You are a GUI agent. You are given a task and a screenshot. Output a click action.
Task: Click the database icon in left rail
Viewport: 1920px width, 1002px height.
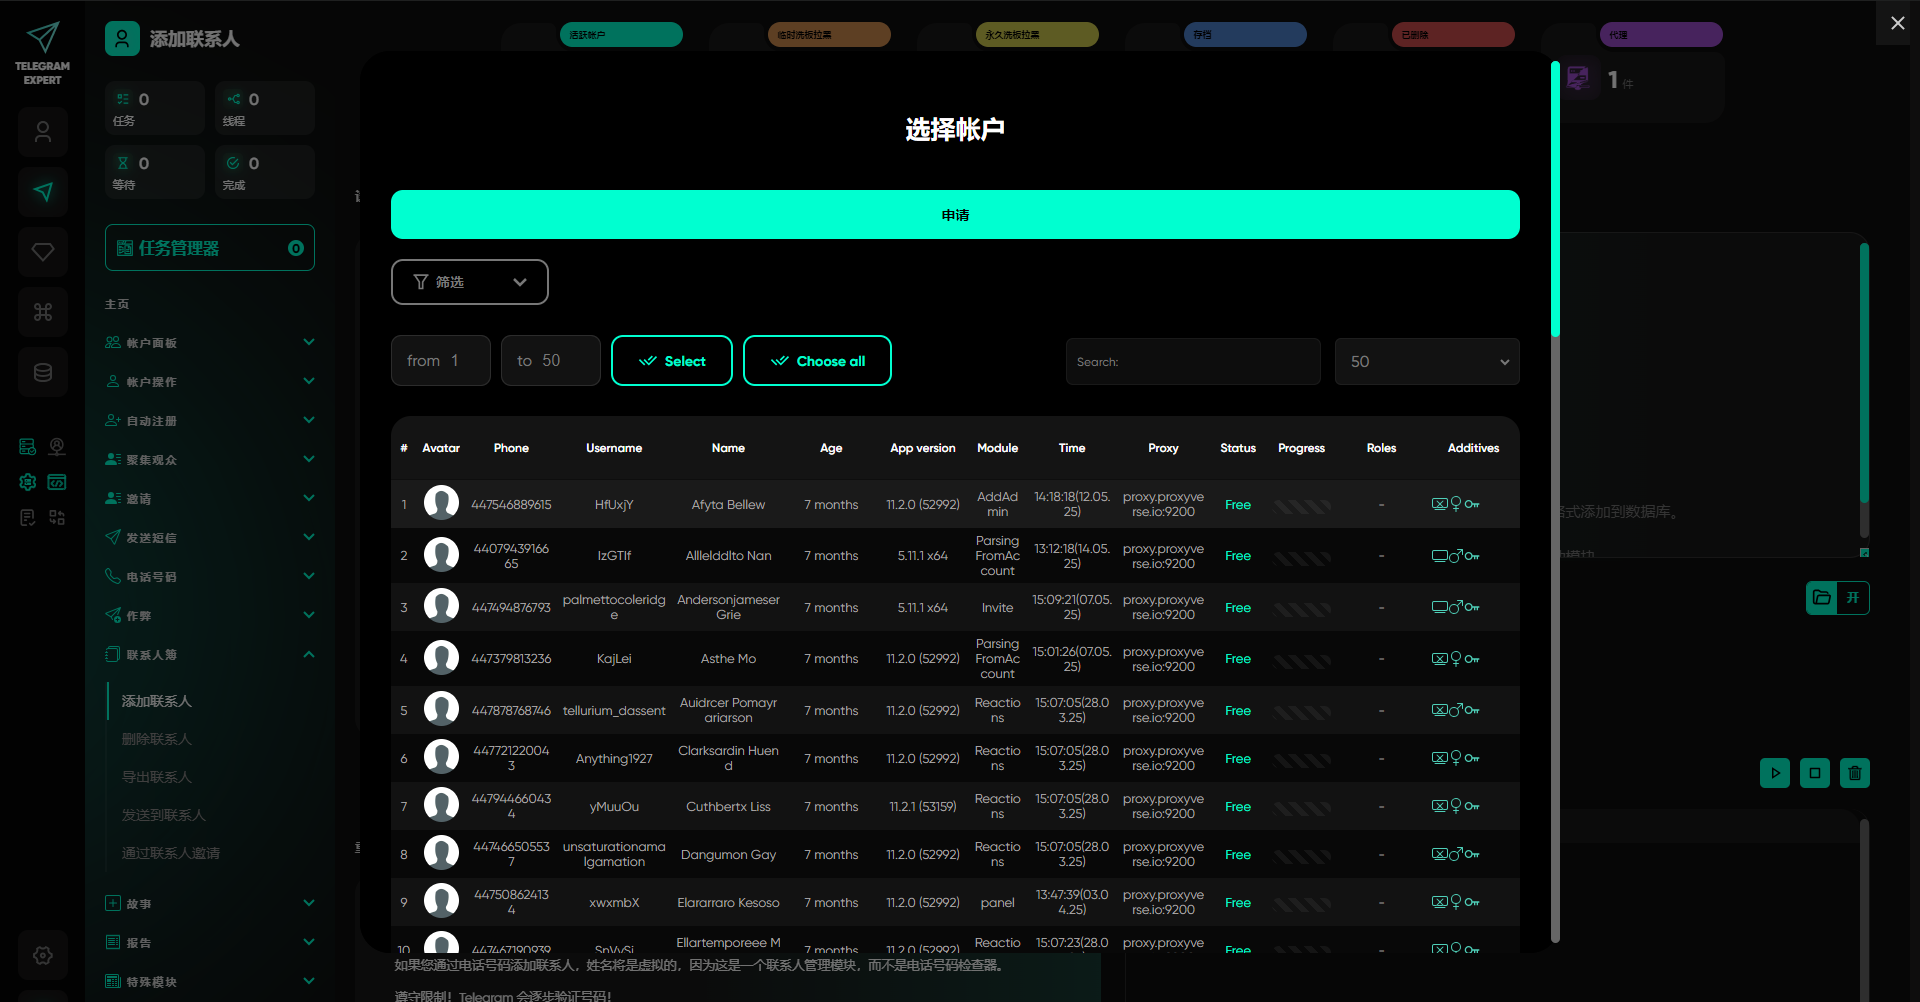point(42,372)
